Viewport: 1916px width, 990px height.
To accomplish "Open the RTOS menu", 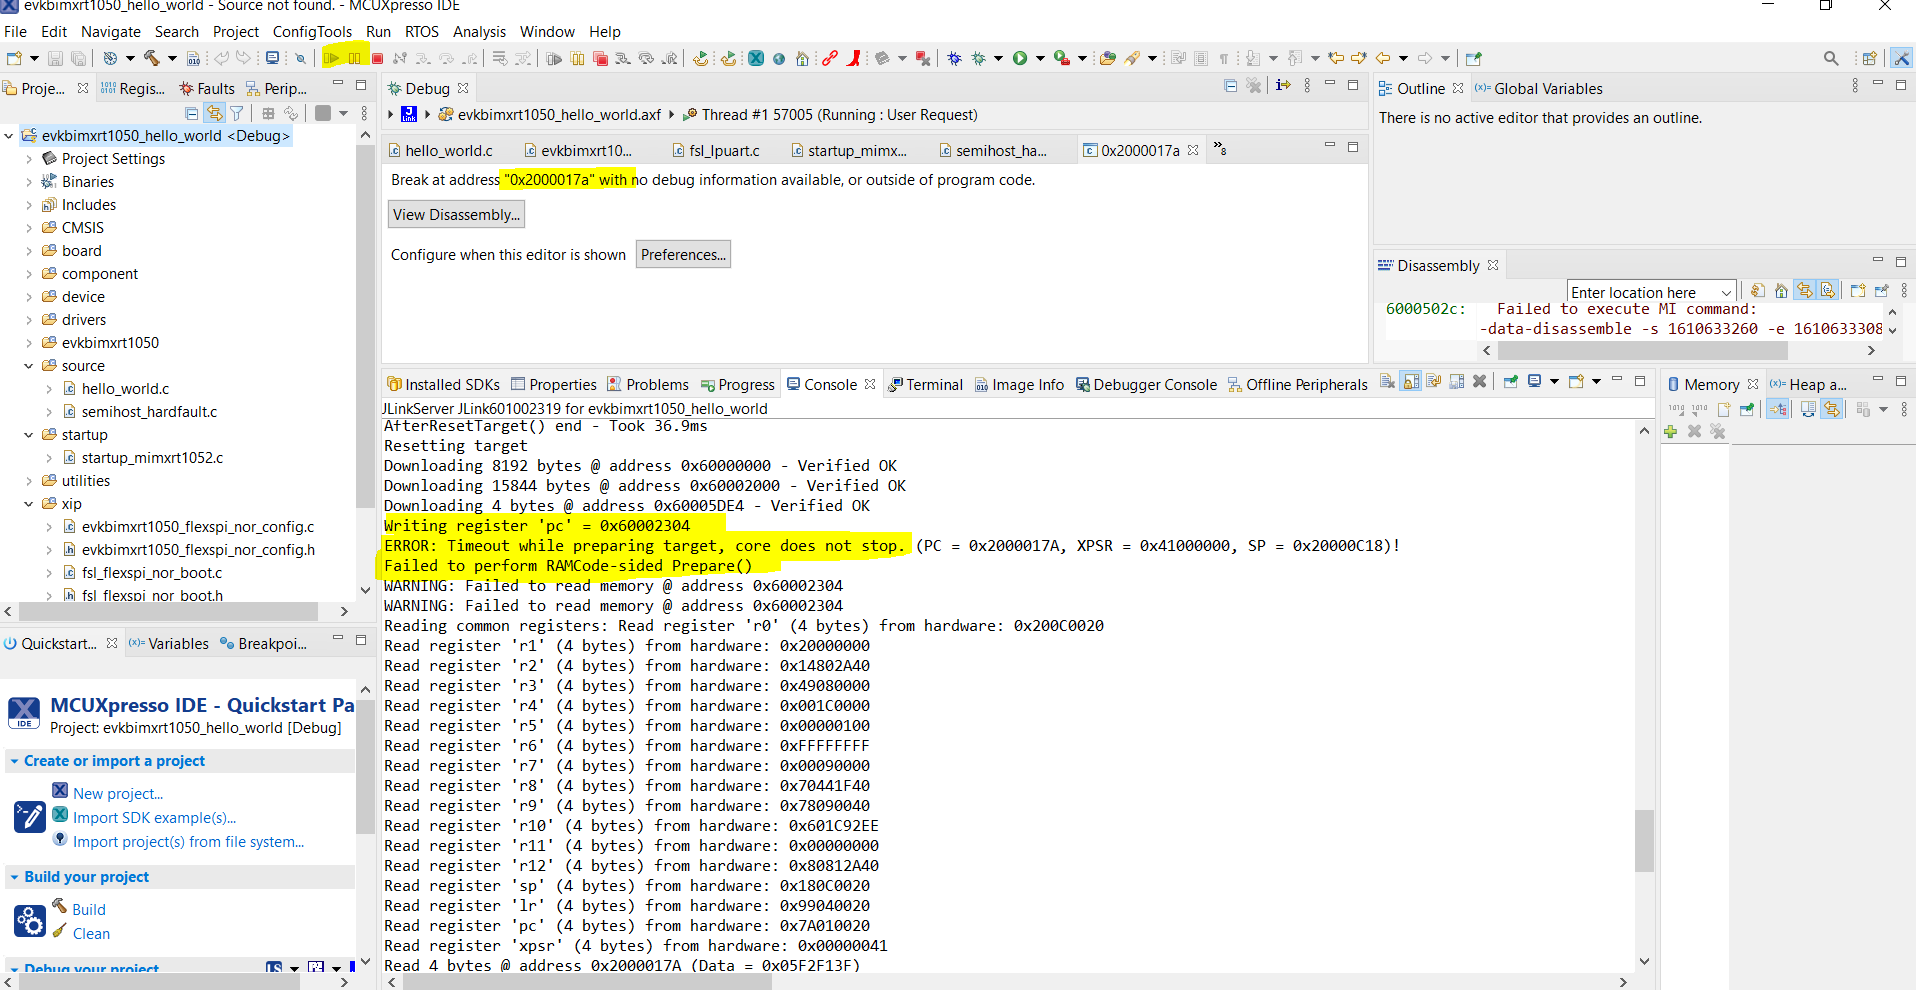I will click(x=421, y=31).
